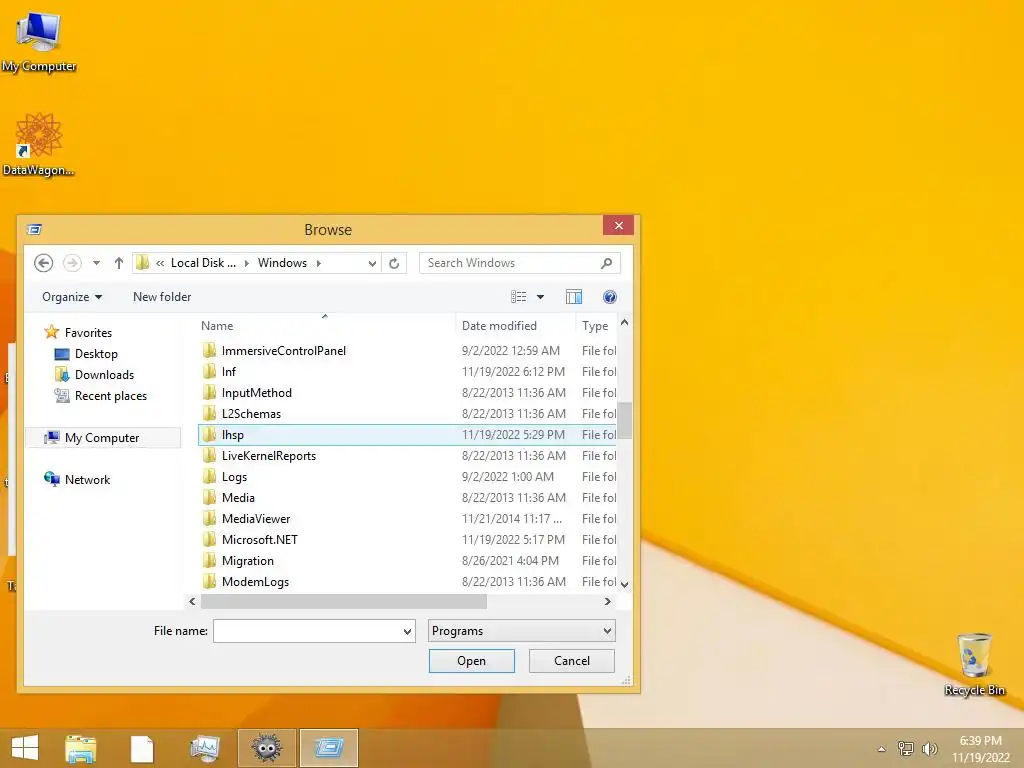
Task: Open the monitor graph taskbar icon
Action: point(204,748)
